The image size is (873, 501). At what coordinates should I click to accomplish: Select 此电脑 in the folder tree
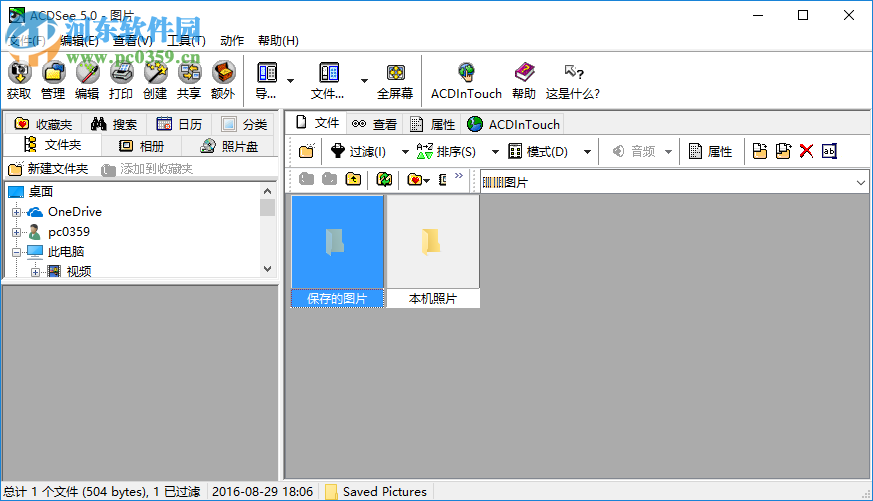coord(66,252)
